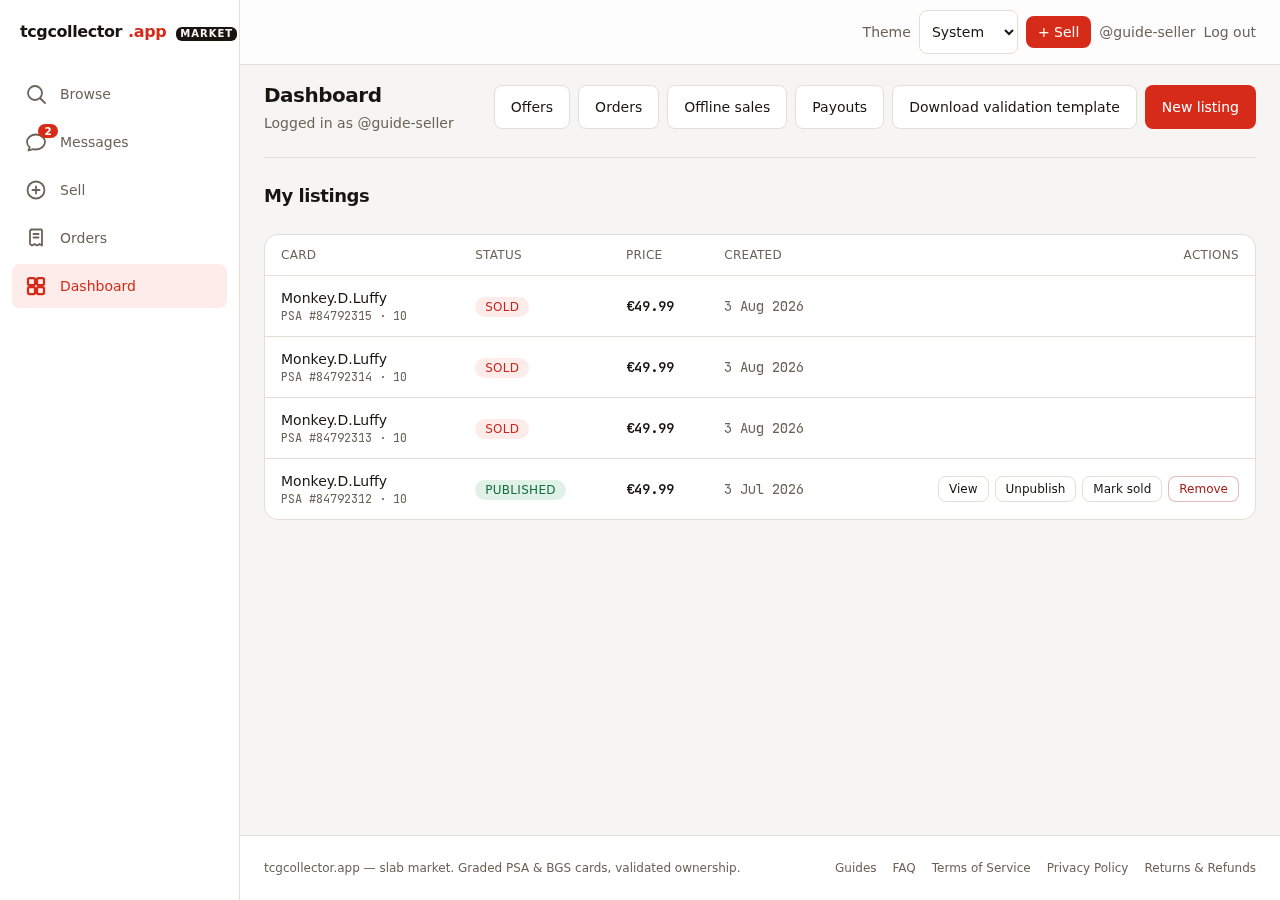Click the tcgcollector.app MARKET logo
The height and width of the screenshot is (900, 1280).
[x=128, y=32]
